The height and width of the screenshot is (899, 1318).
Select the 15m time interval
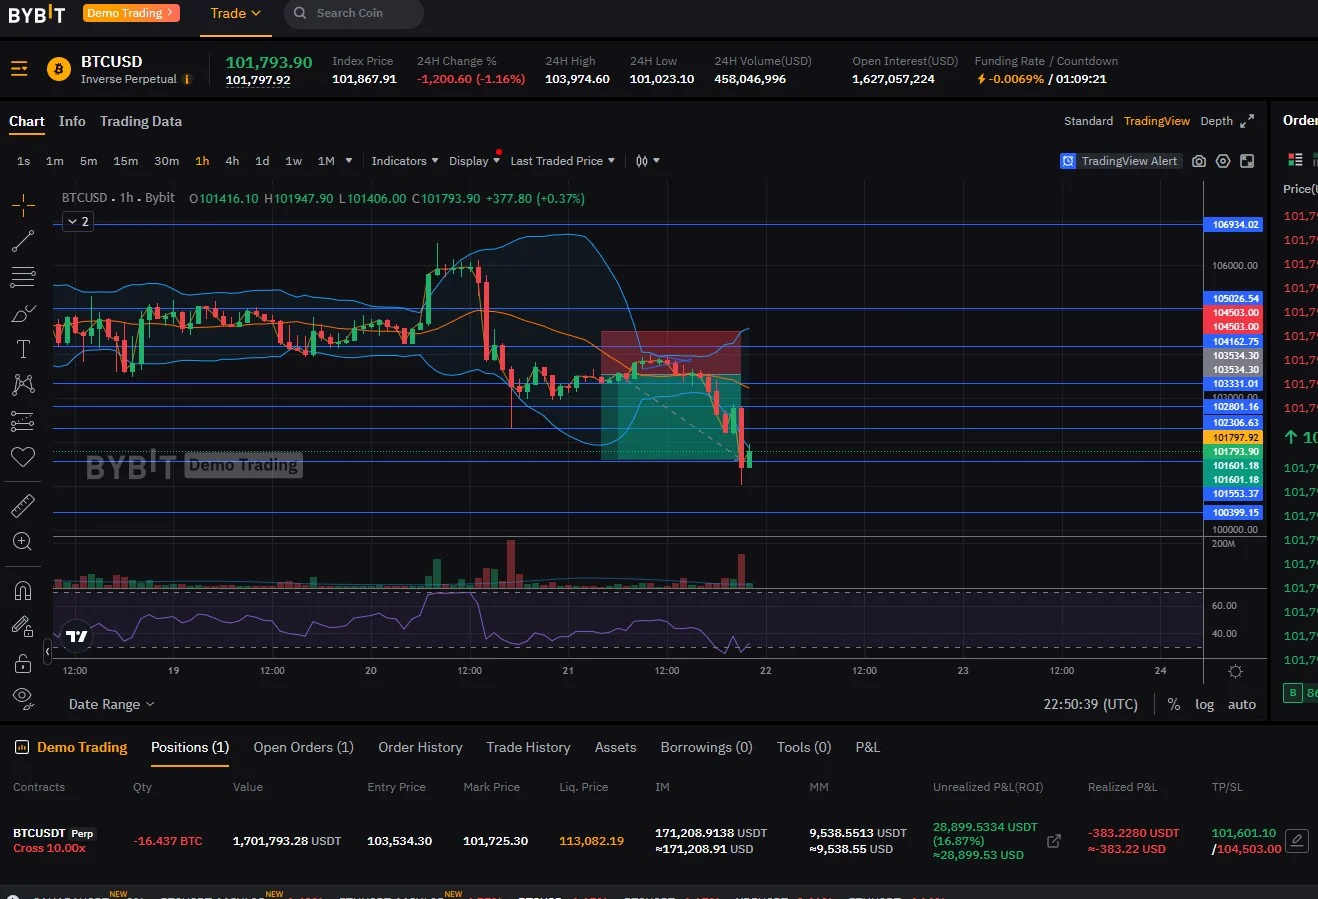[126, 161]
